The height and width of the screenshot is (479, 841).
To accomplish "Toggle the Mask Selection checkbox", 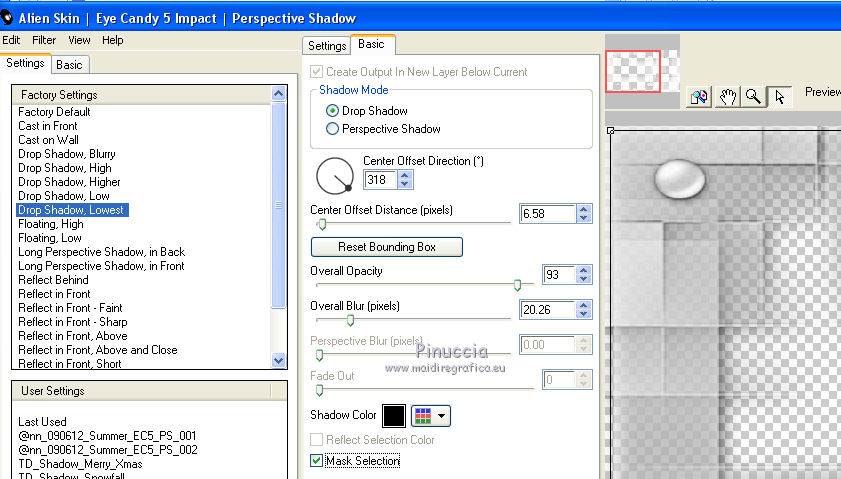I will 316,460.
